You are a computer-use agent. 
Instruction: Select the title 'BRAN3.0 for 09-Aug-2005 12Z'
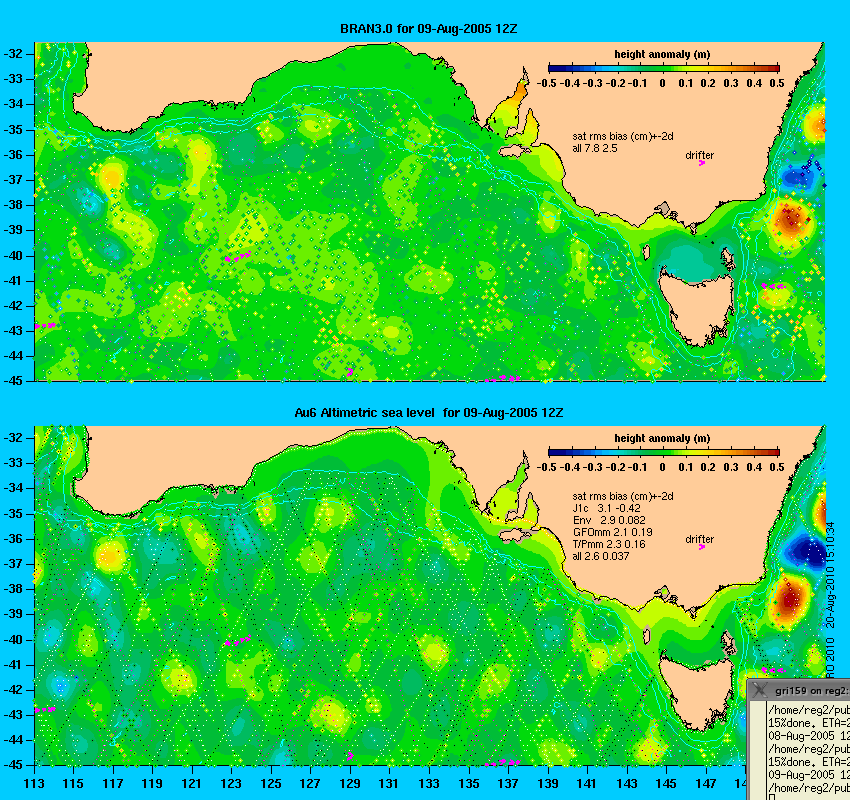click(x=428, y=29)
